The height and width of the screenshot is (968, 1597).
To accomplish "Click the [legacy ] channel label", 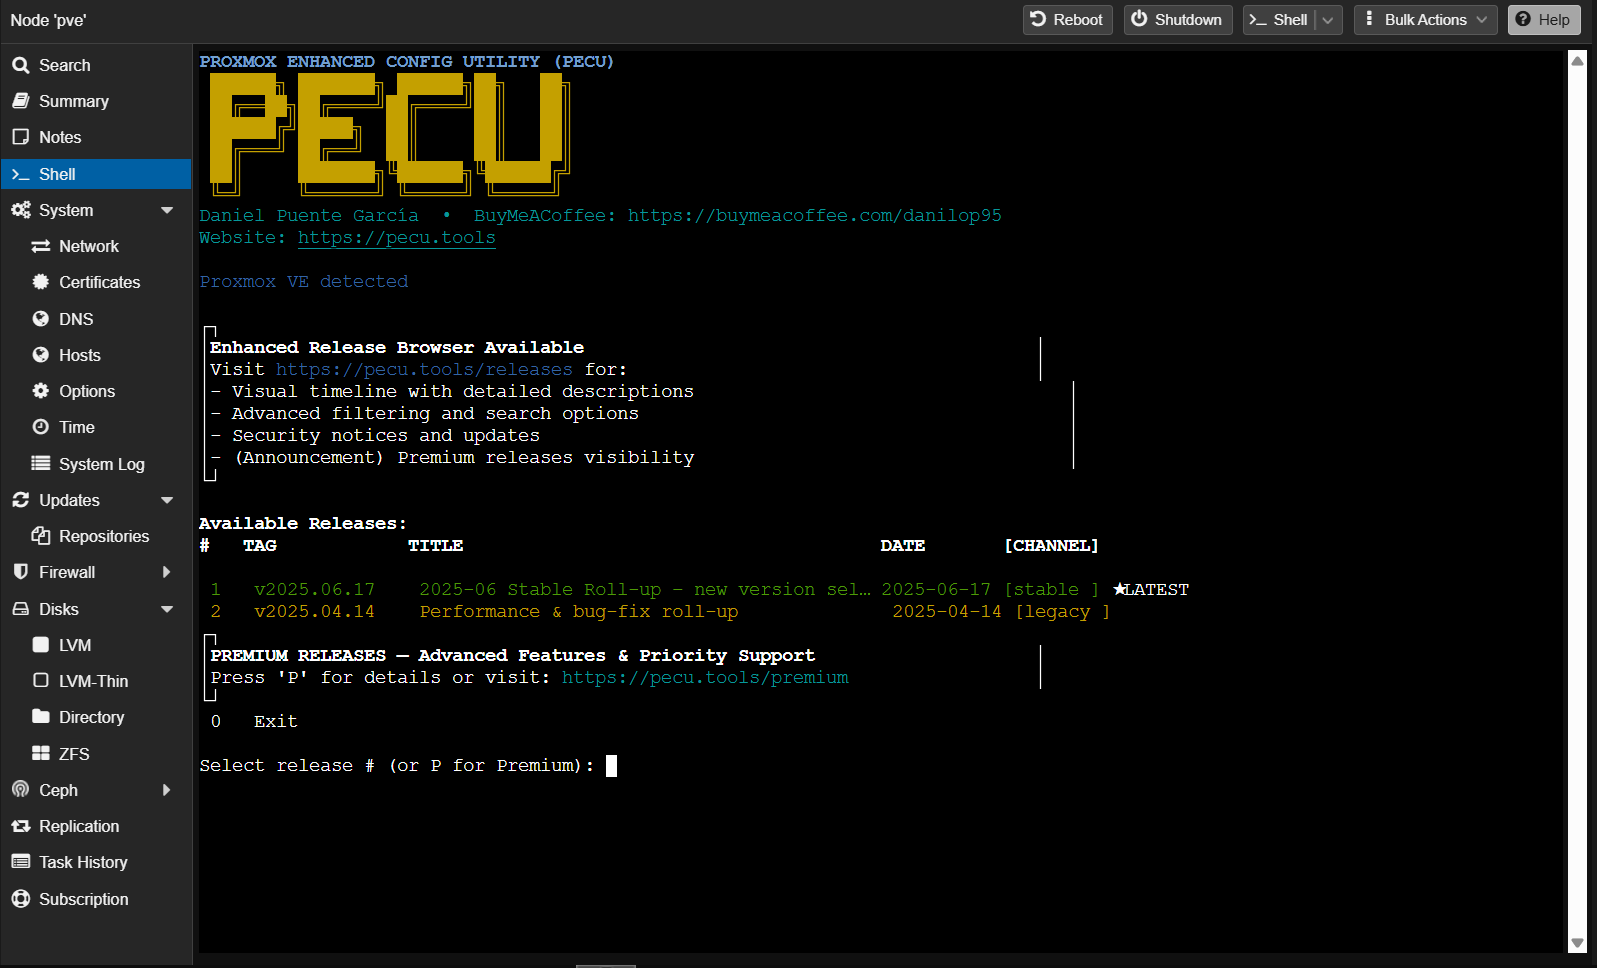I will [x=1062, y=612].
